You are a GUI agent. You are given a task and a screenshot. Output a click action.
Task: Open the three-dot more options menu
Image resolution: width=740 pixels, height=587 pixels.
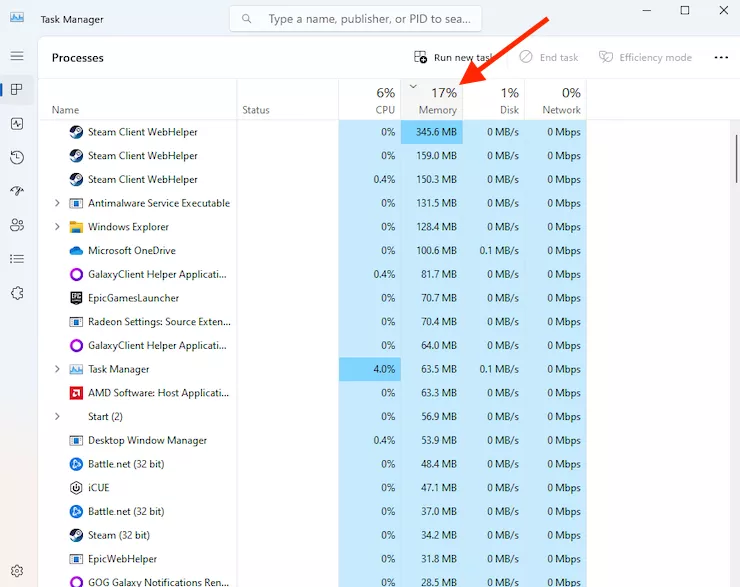(721, 58)
